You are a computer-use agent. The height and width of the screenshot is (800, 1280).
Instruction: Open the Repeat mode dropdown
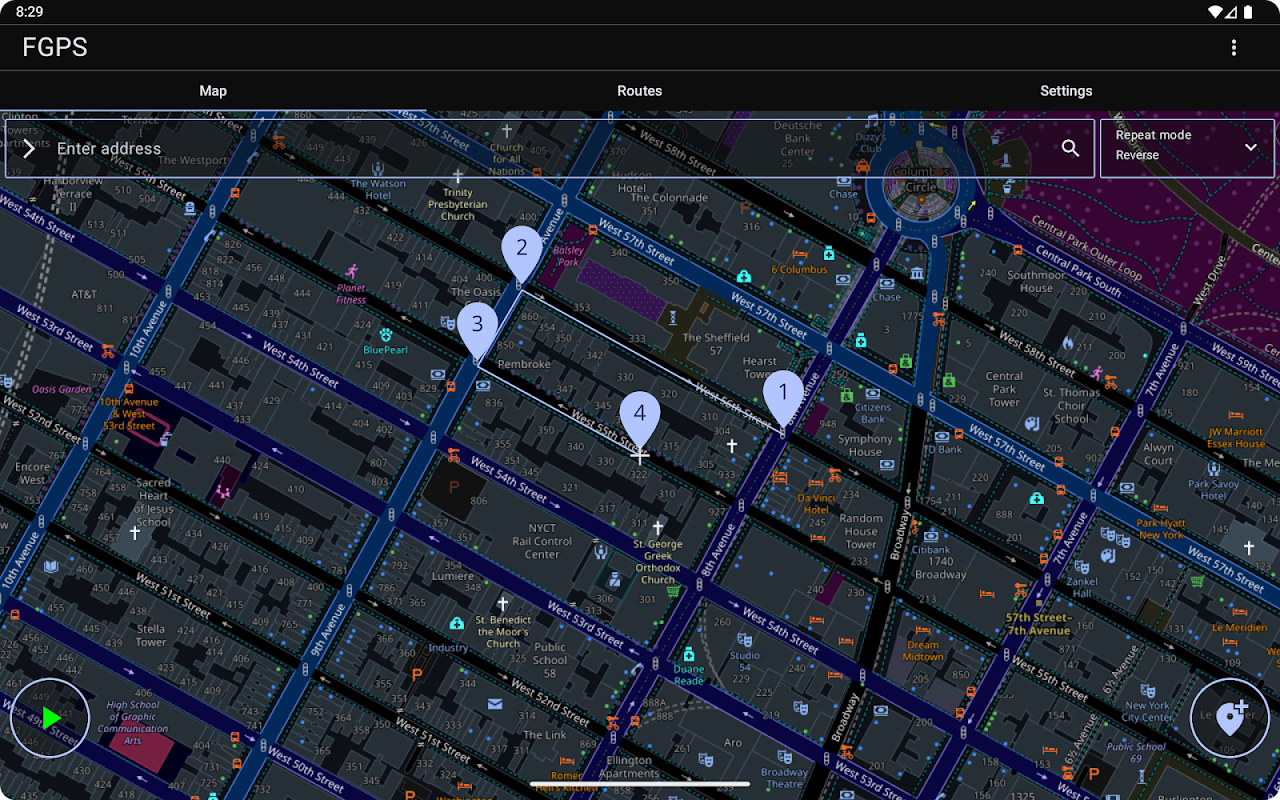pos(1187,148)
